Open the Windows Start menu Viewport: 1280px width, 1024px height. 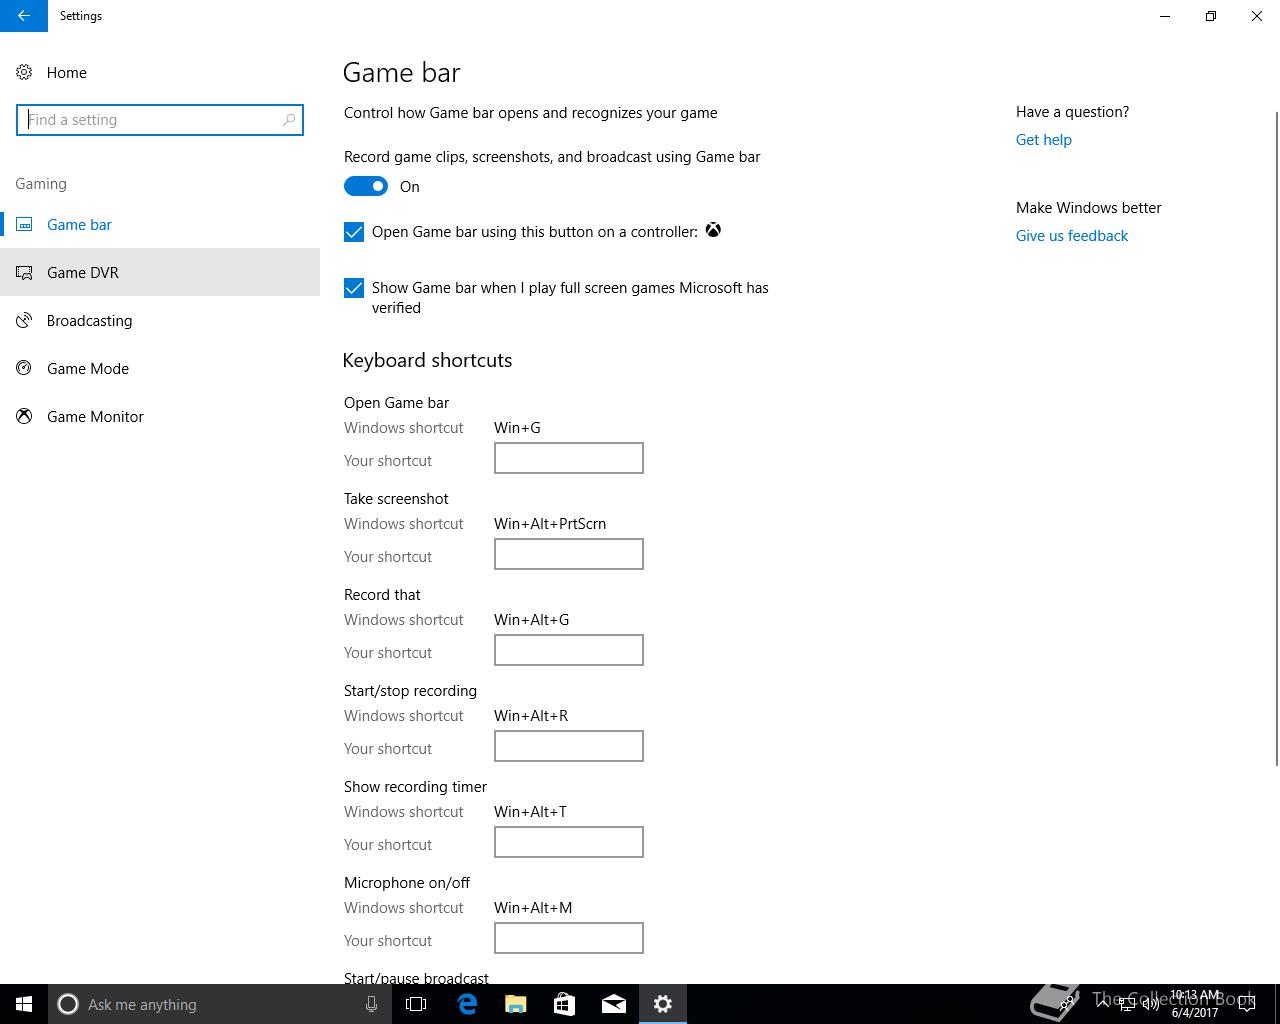pos(24,1004)
